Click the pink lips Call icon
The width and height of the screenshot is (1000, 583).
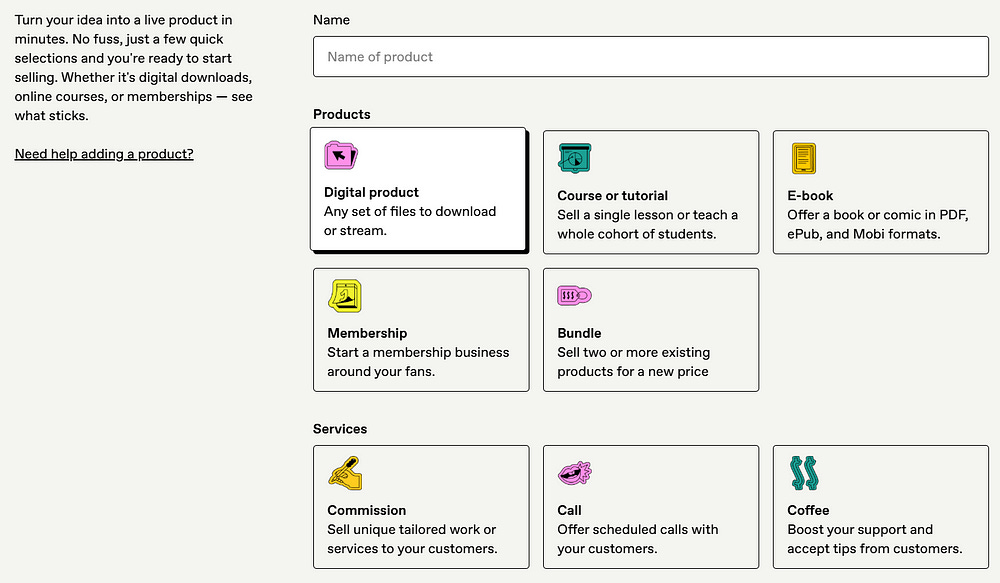pos(575,473)
